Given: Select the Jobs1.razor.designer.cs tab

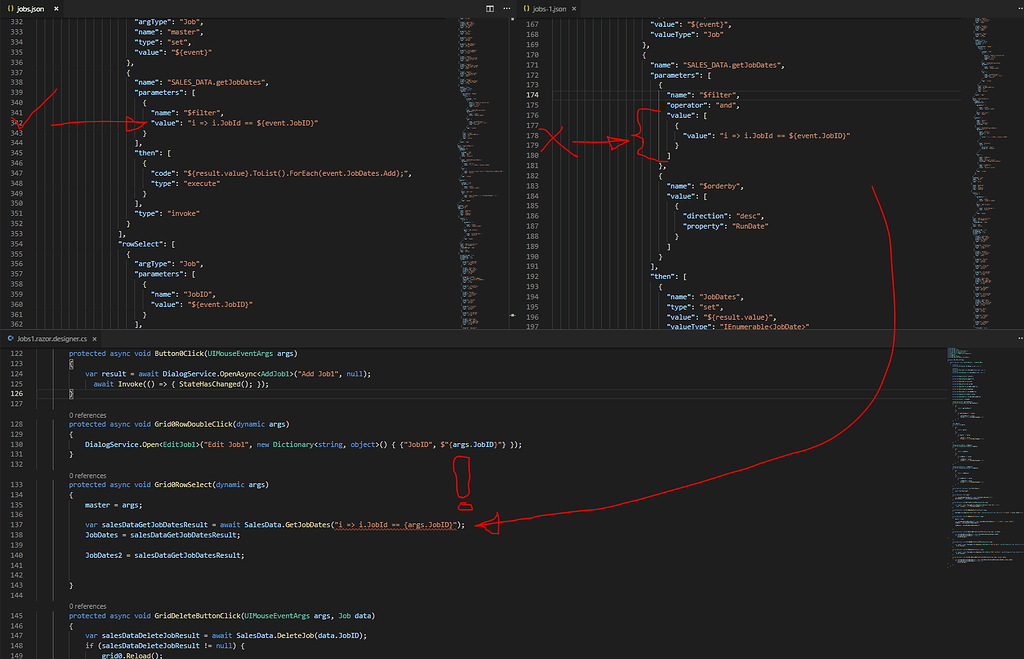Looking at the screenshot, I should (52, 339).
